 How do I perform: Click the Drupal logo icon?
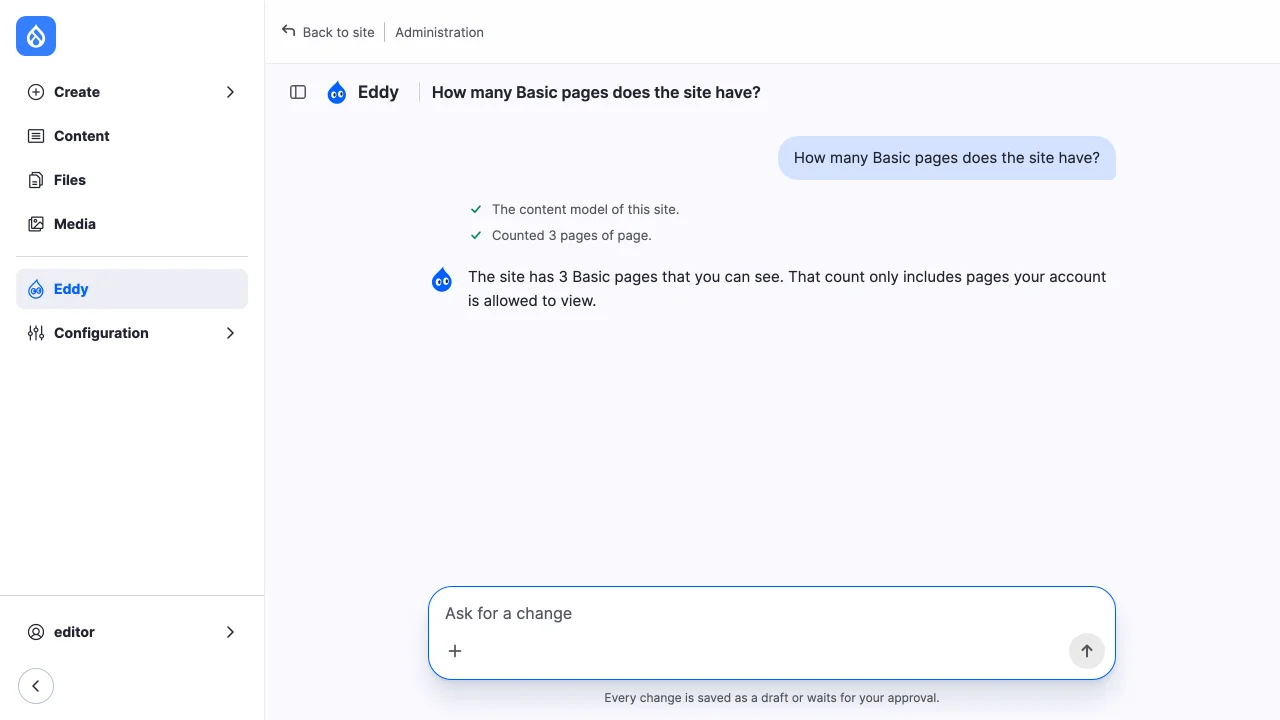[36, 37]
